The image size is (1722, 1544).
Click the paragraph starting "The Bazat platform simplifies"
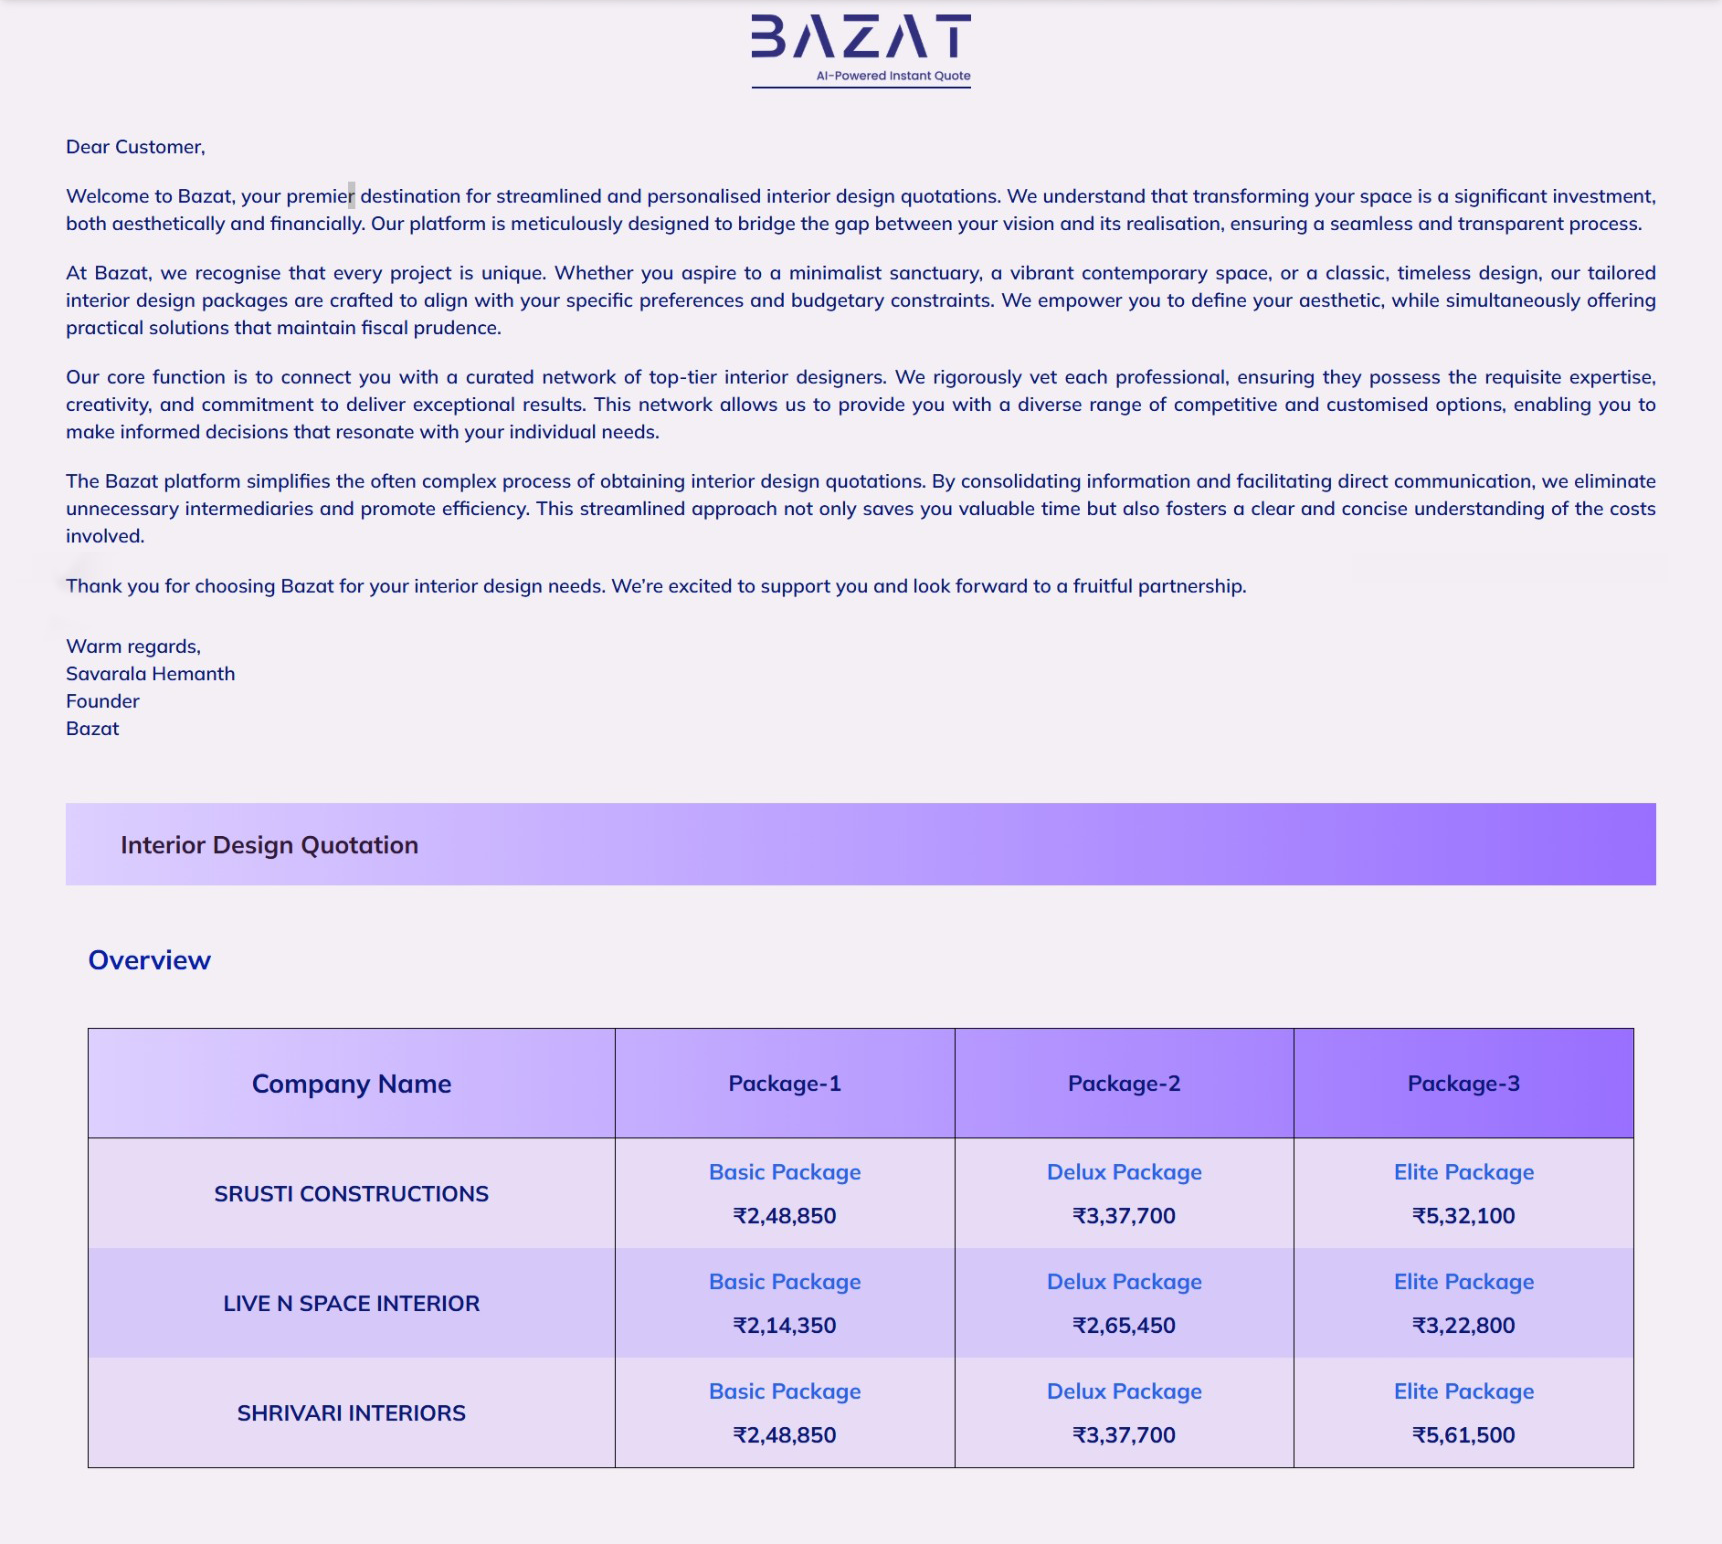pyautogui.click(x=861, y=508)
